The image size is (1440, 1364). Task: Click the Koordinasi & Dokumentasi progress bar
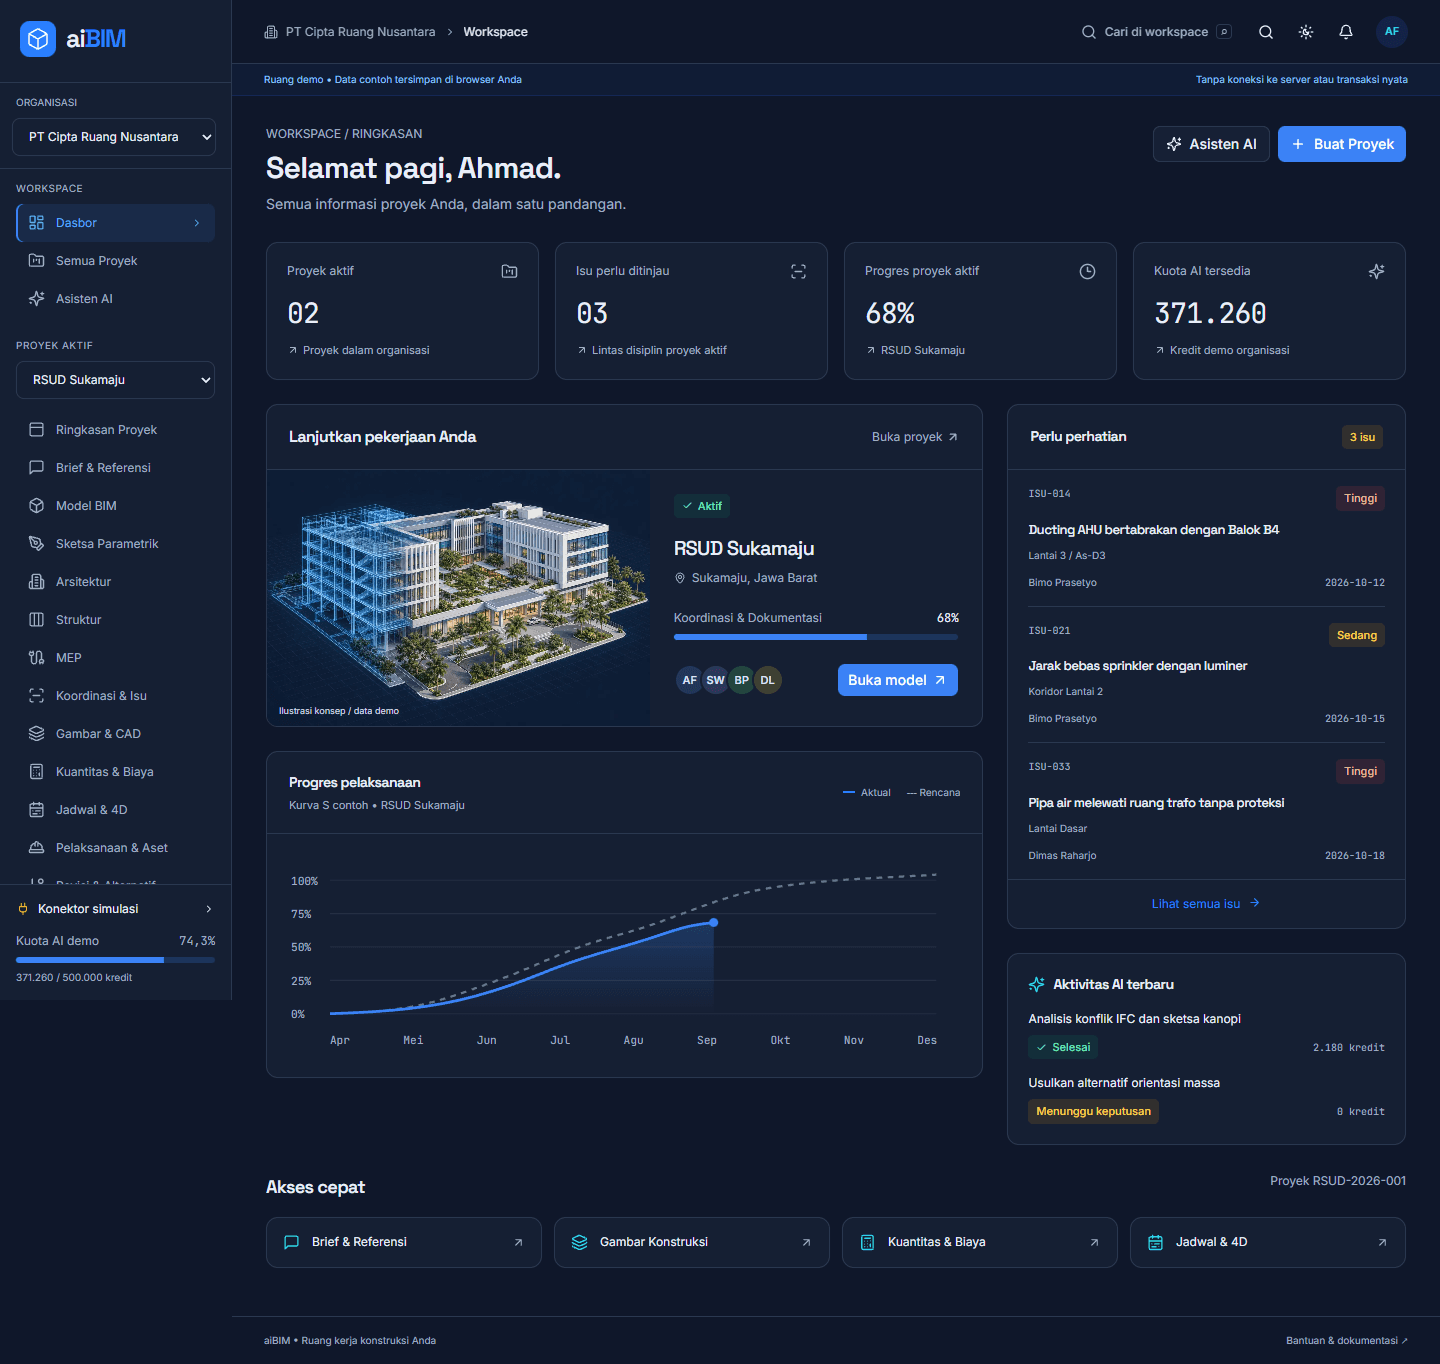816,637
